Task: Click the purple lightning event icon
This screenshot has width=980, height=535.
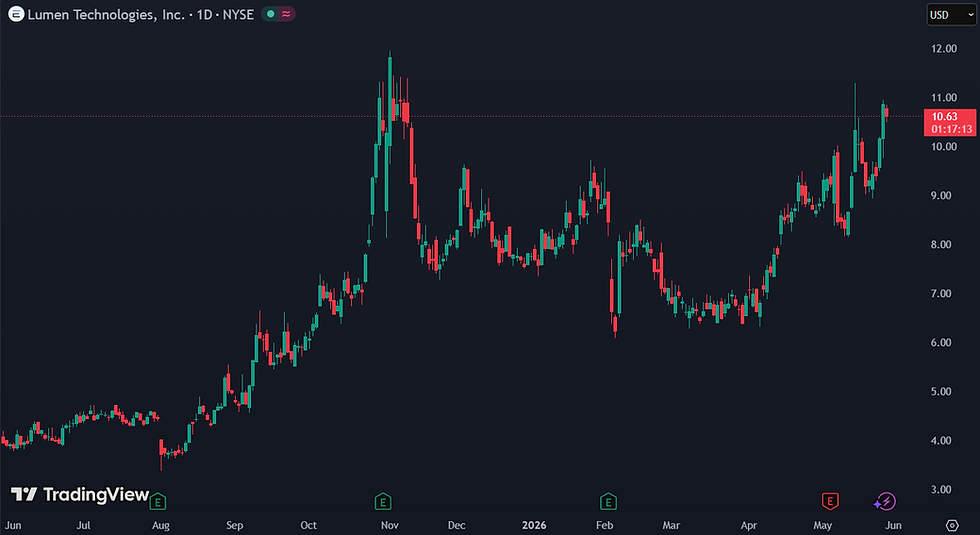Action: coord(884,501)
